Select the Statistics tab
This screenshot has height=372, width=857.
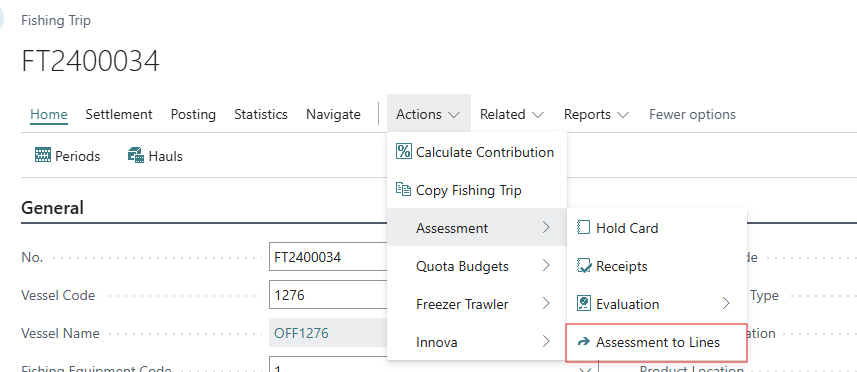(261, 114)
